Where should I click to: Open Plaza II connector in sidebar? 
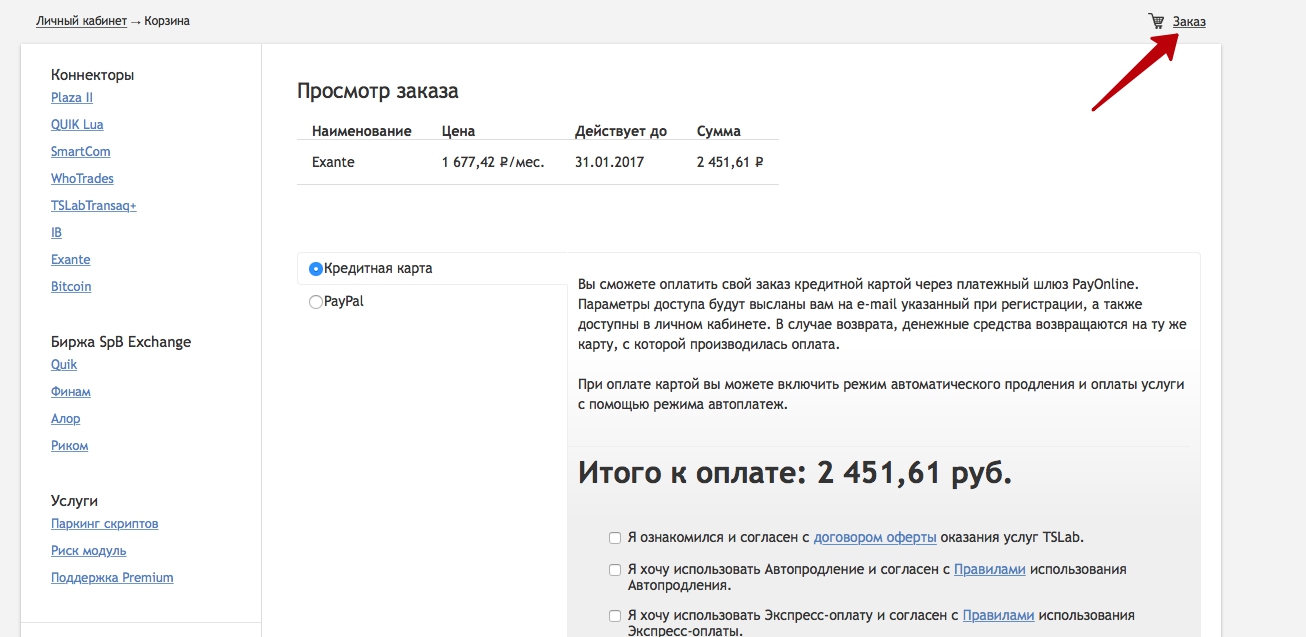tap(72, 98)
